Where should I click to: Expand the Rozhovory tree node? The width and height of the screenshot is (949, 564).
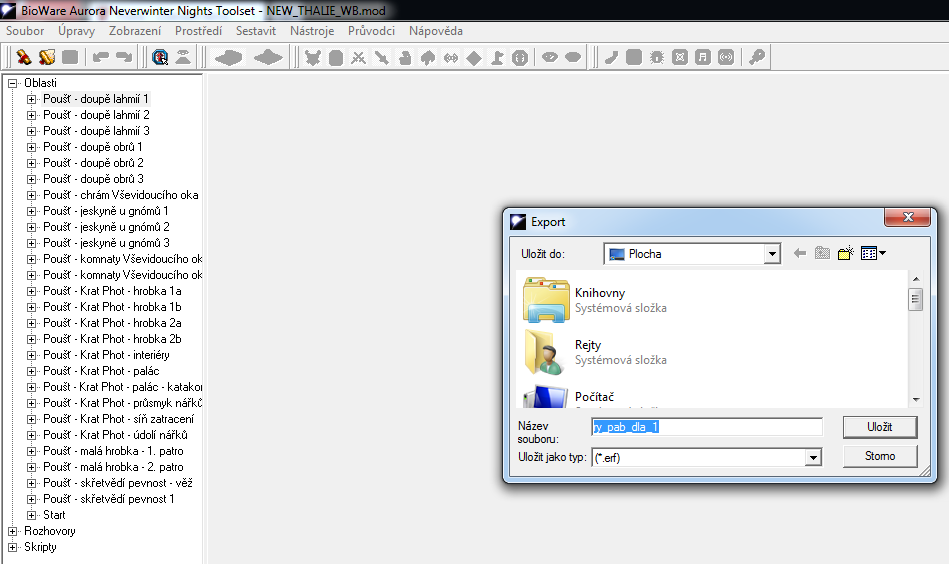point(13,531)
